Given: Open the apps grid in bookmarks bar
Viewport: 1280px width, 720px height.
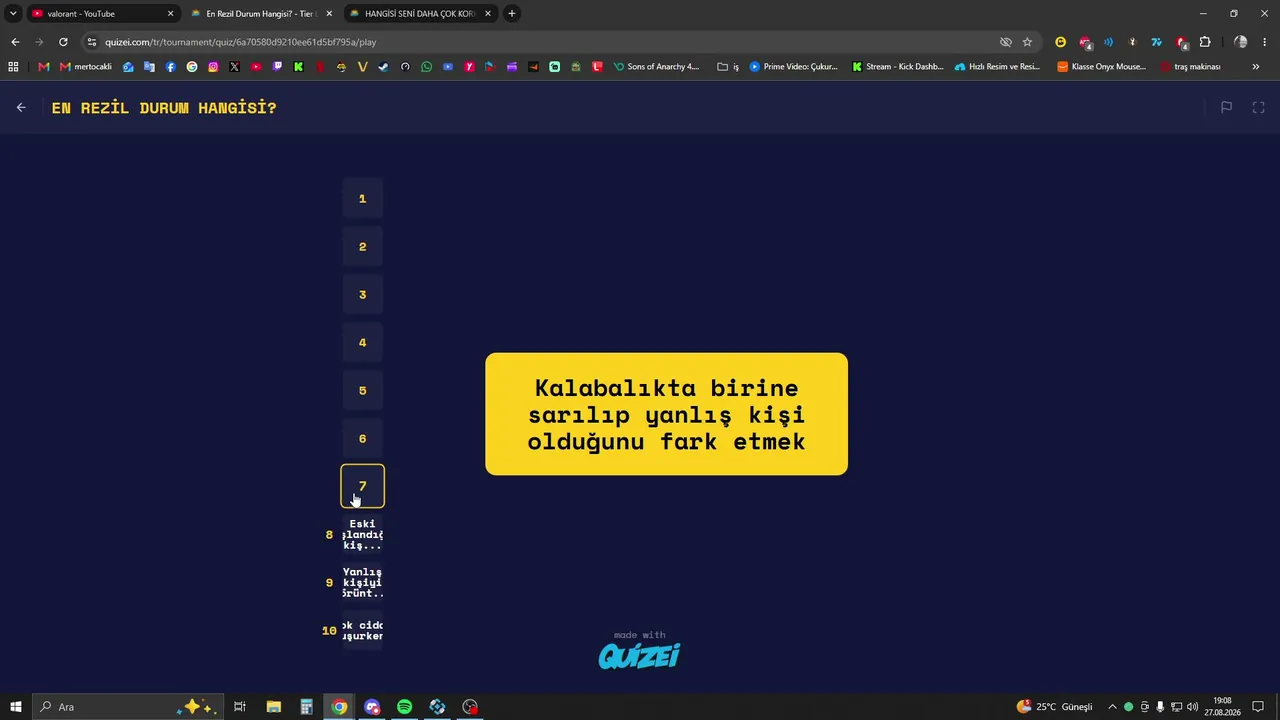Looking at the screenshot, I should 13,67.
